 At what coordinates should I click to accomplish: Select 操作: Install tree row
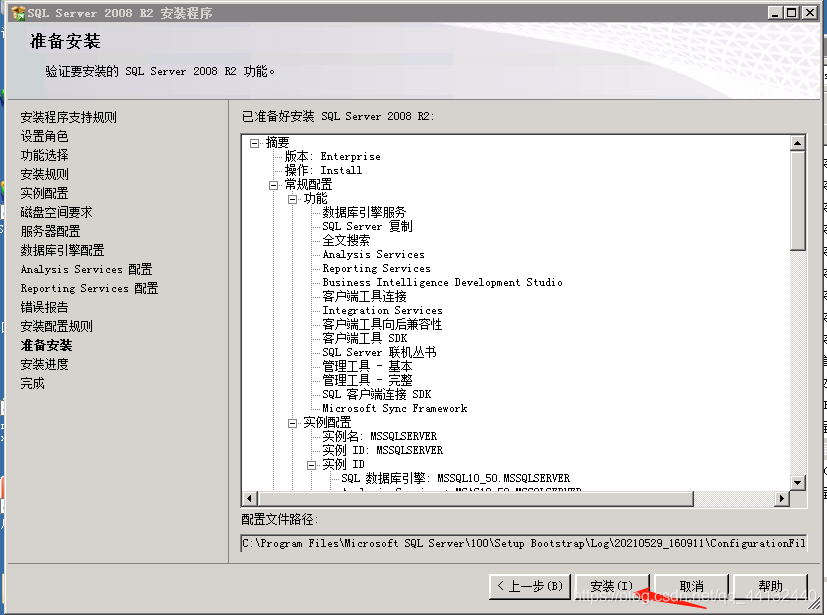[x=323, y=170]
